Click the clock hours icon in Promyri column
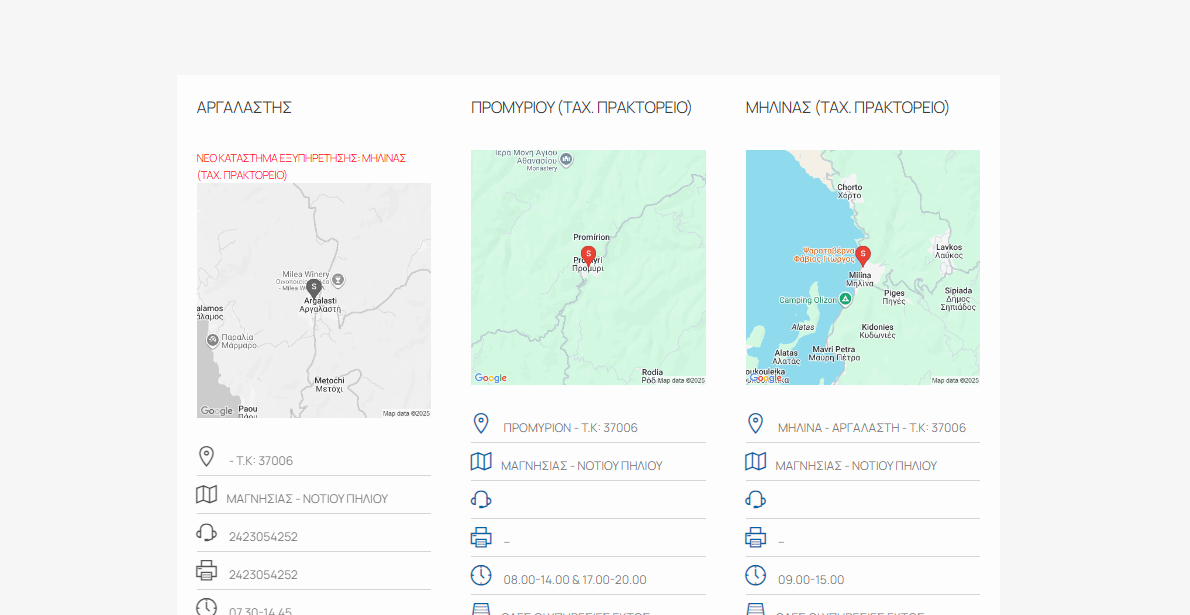Screen dimensions: 1190x615 coord(481,576)
